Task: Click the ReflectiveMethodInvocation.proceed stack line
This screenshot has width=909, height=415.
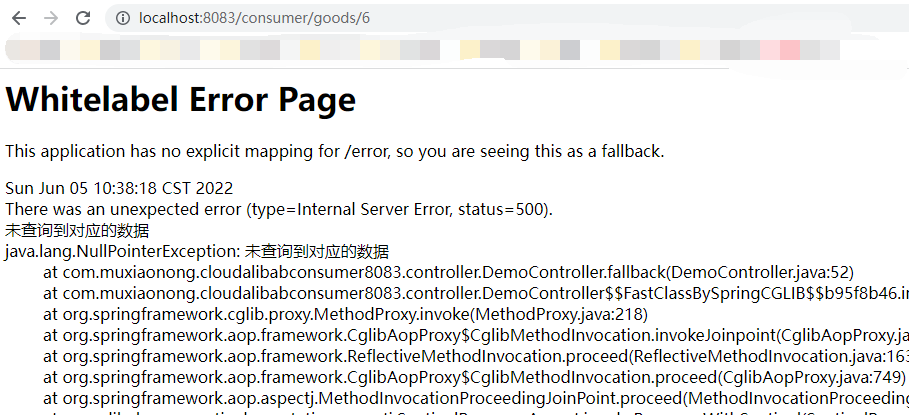Action: click(x=476, y=356)
